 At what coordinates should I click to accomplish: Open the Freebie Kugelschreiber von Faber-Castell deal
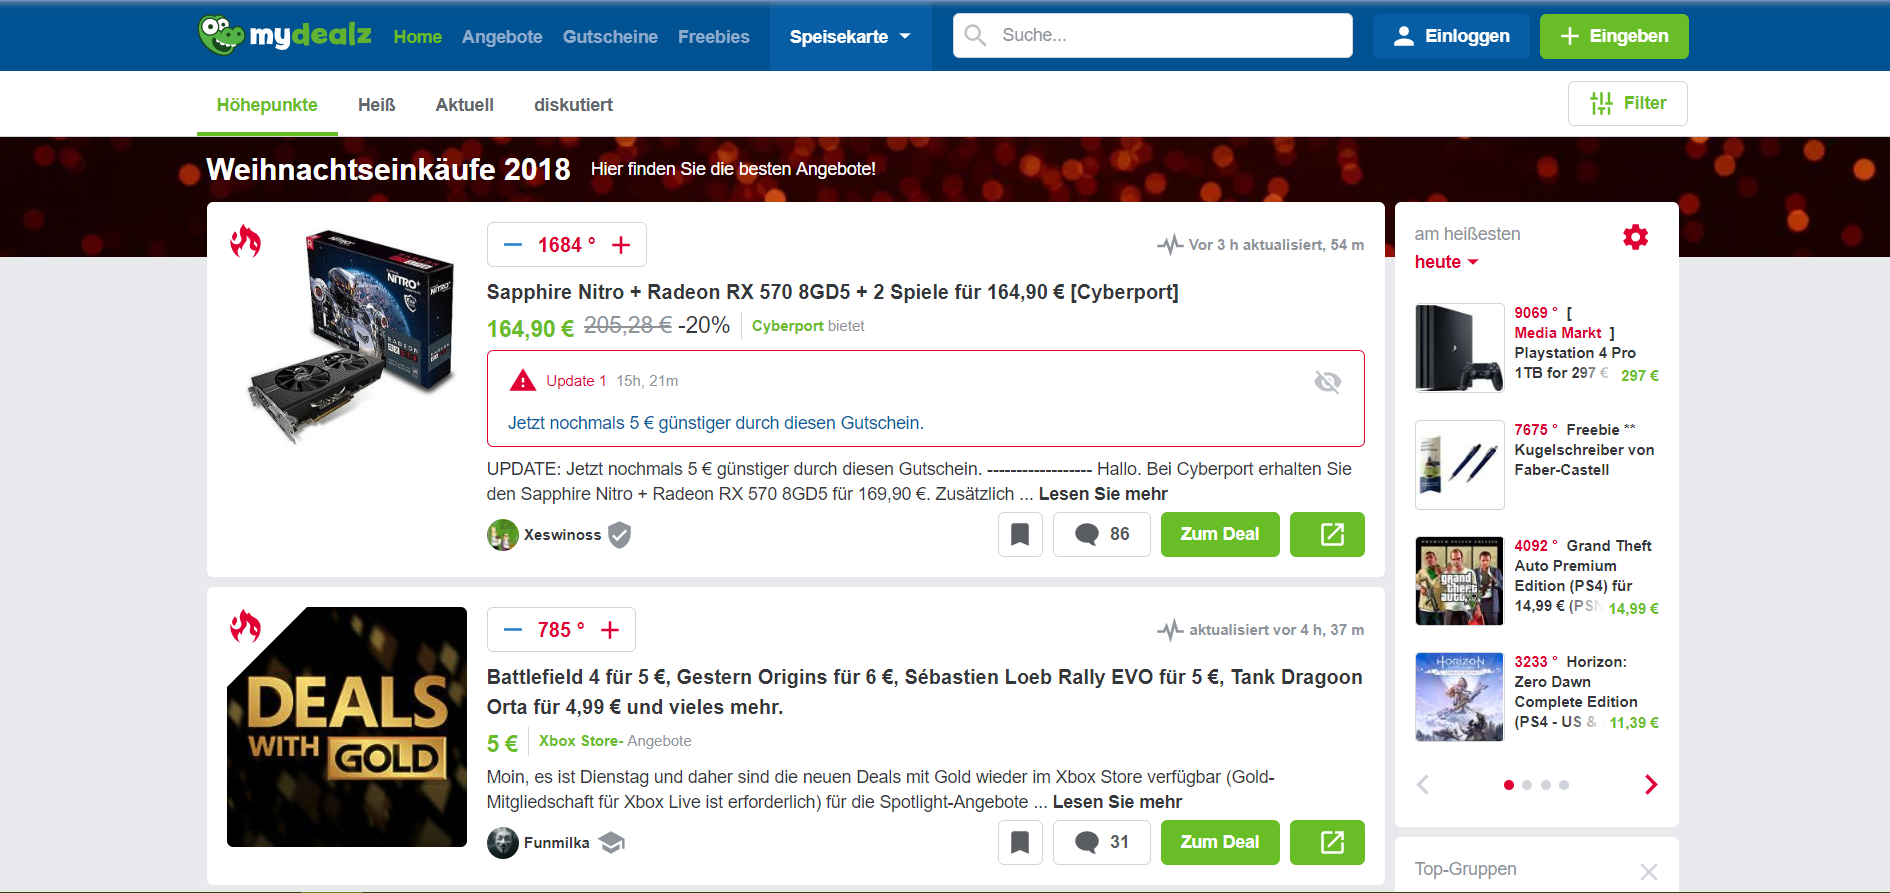[x=1585, y=450]
